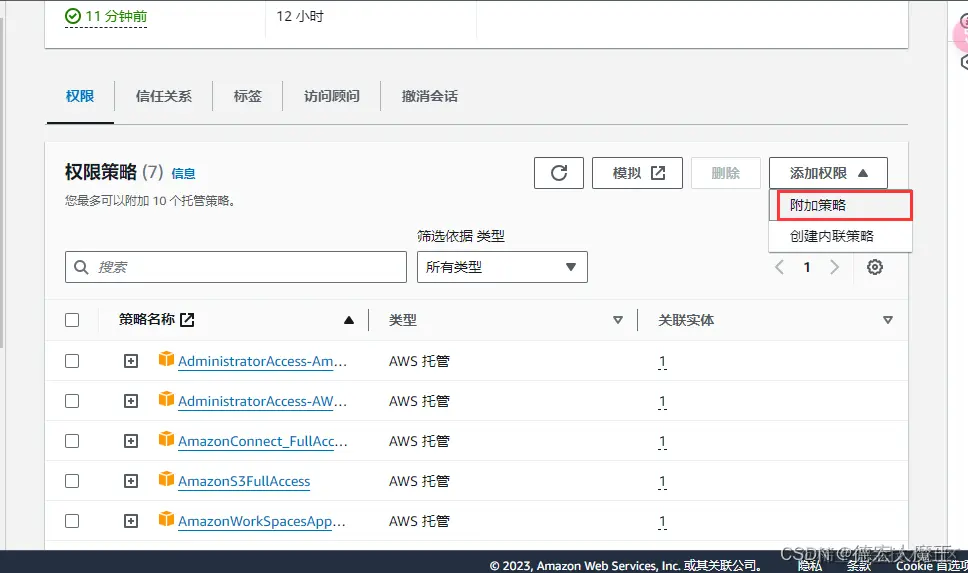The height and width of the screenshot is (573, 968).
Task: Click policy box icon for AmazonConnect_FullAcc
Action: 166,438
